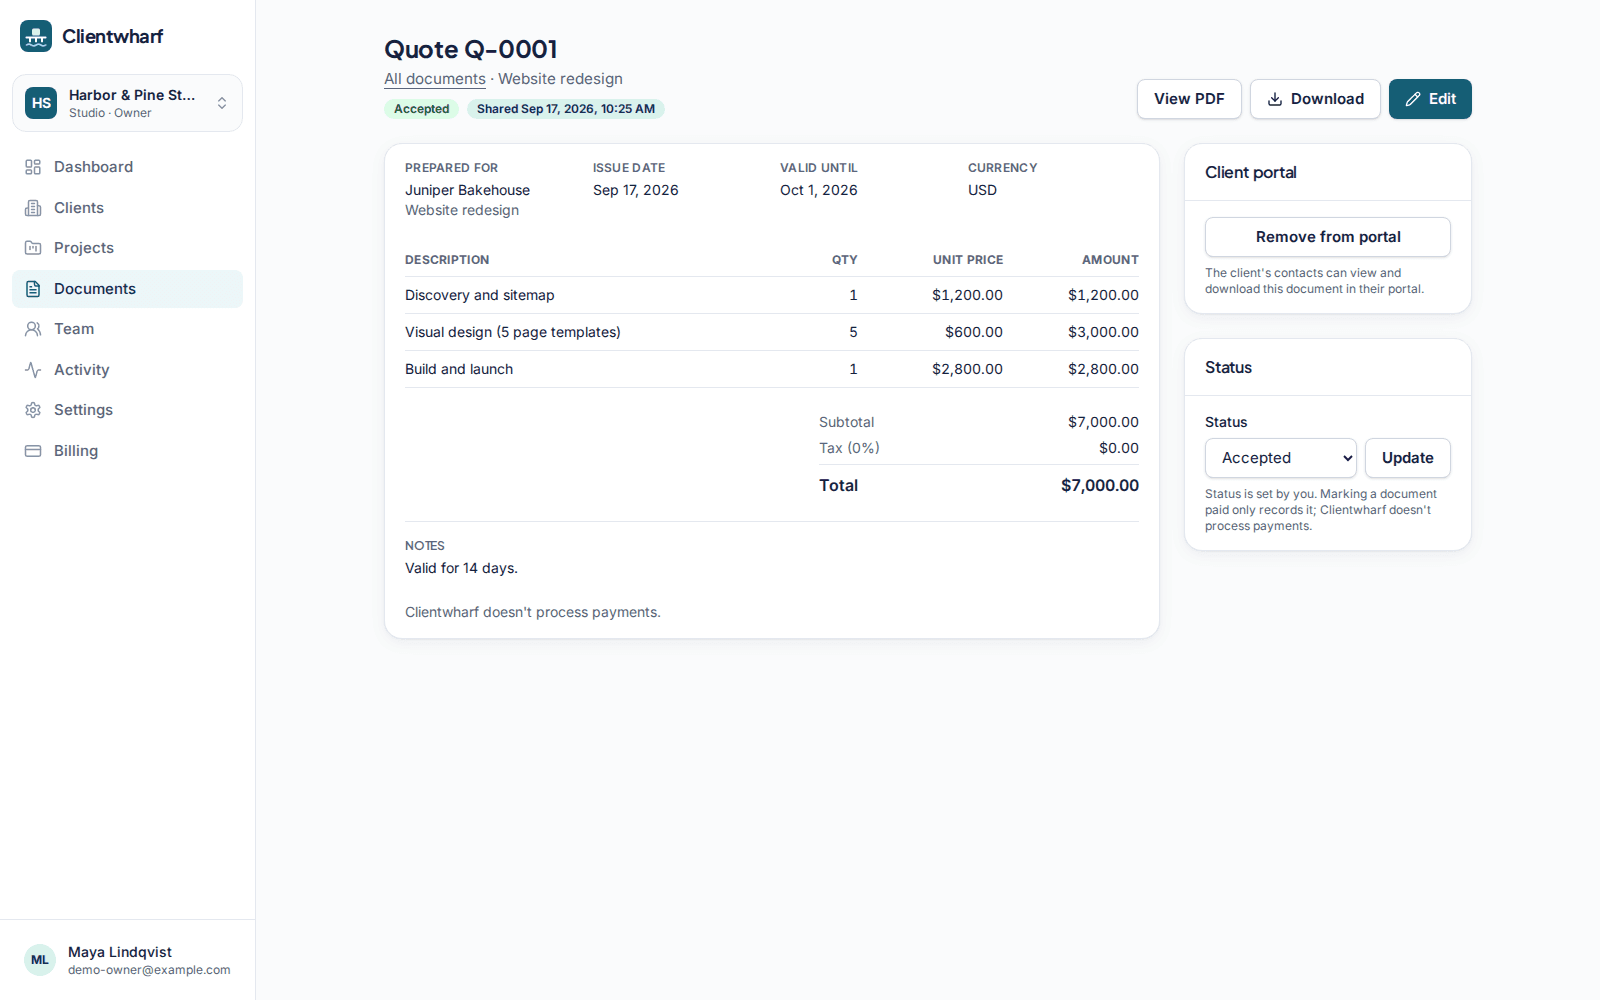Open the Accepted status dropdown
The height and width of the screenshot is (1000, 1600).
[x=1280, y=458]
